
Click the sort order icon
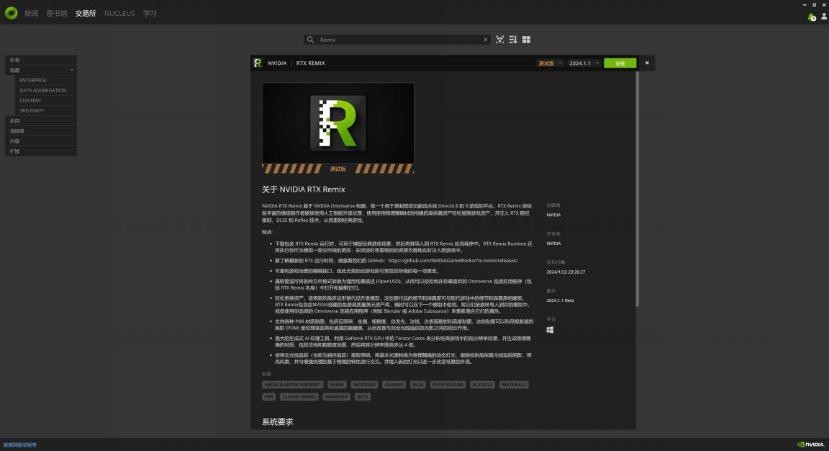click(x=513, y=40)
